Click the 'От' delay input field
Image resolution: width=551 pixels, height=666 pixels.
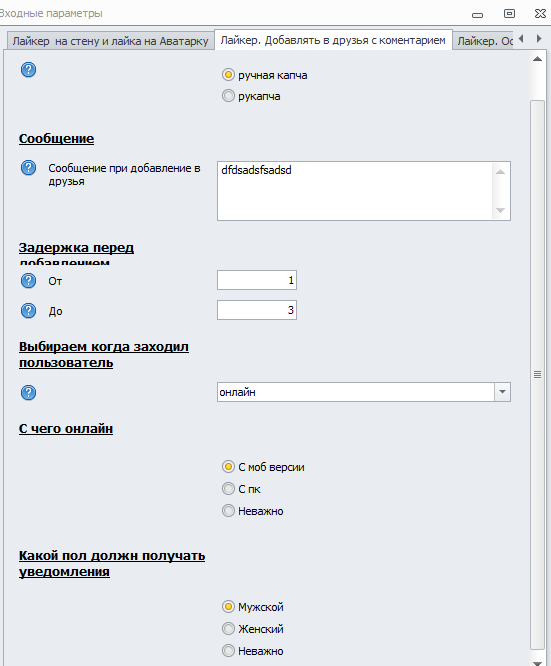point(257,280)
